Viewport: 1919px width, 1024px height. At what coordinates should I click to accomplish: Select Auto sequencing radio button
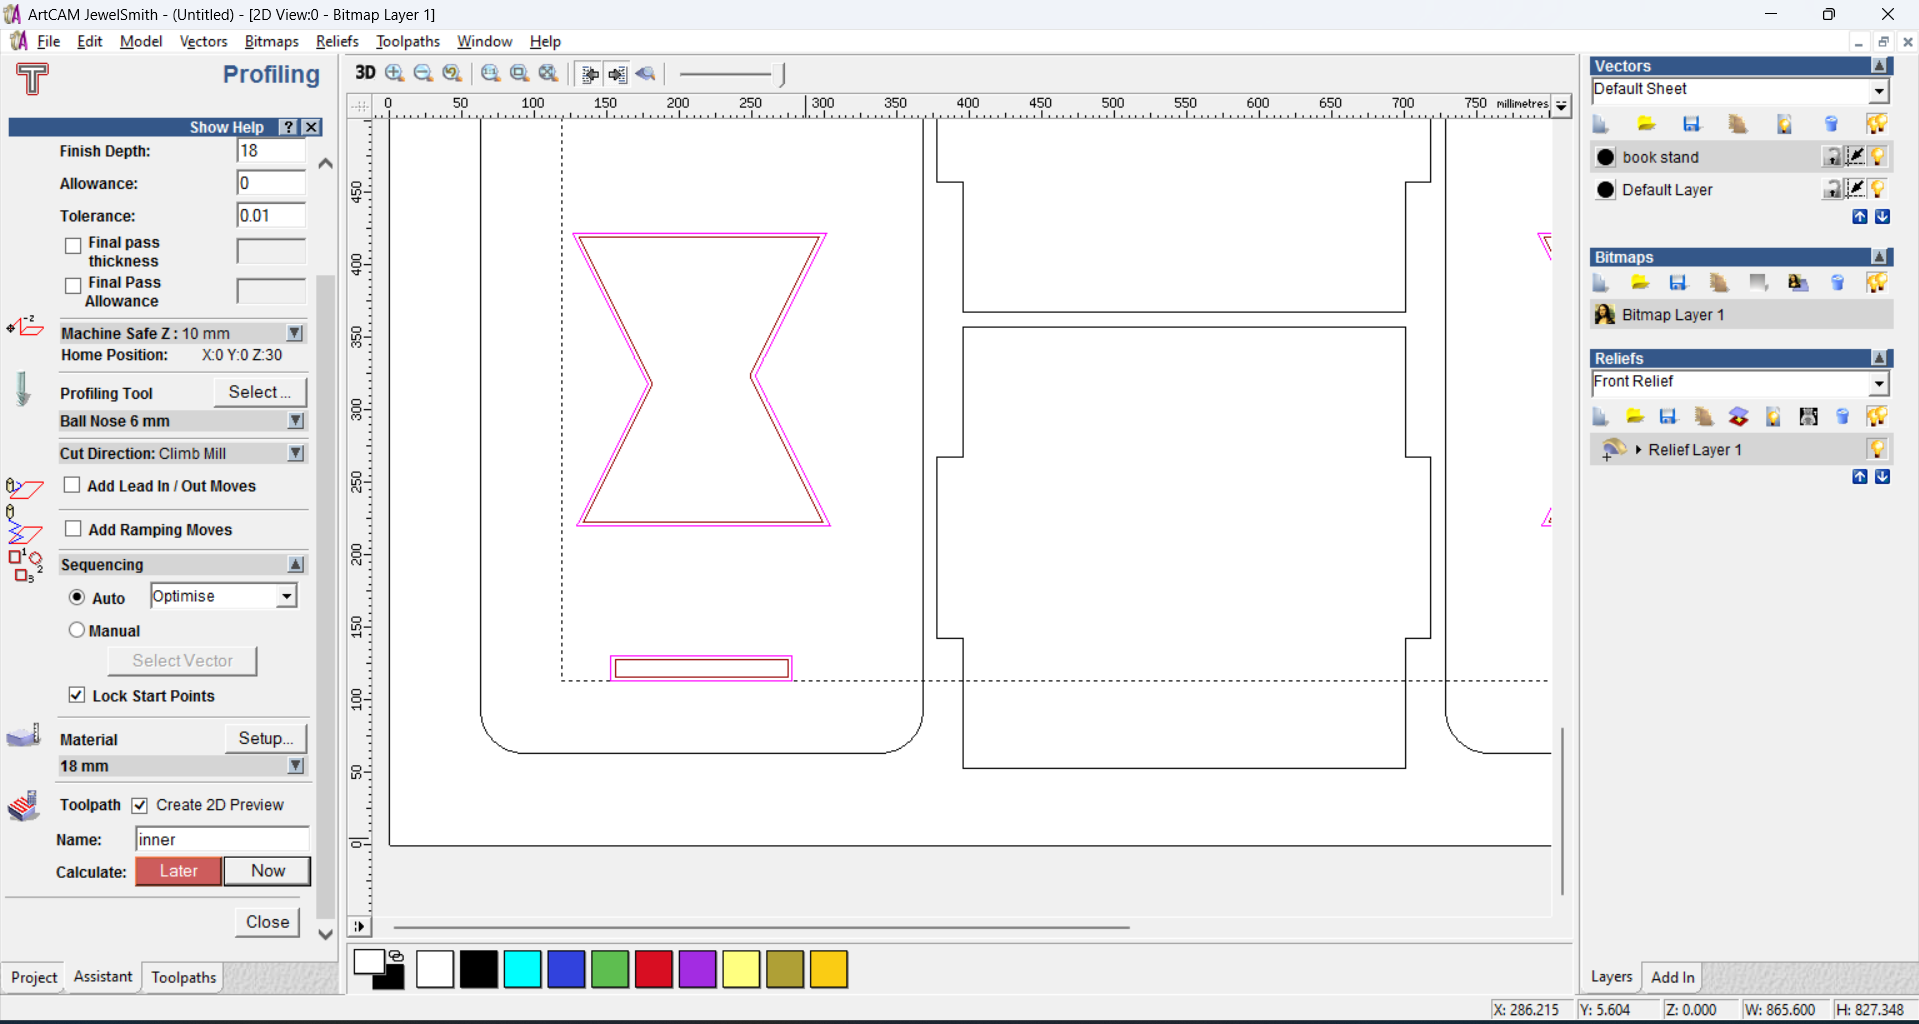click(77, 597)
